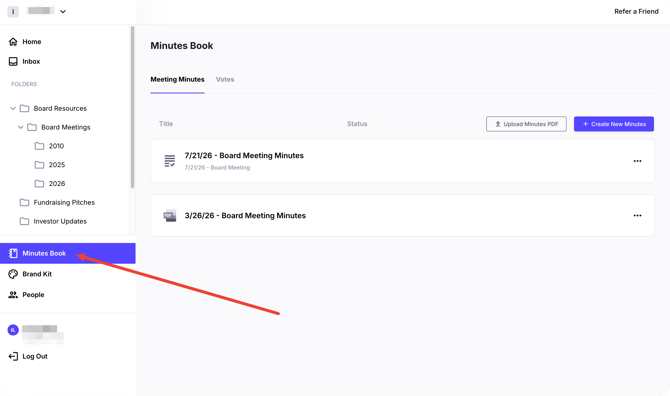Open the Inbox sidebar item
670x396 pixels.
(31, 61)
